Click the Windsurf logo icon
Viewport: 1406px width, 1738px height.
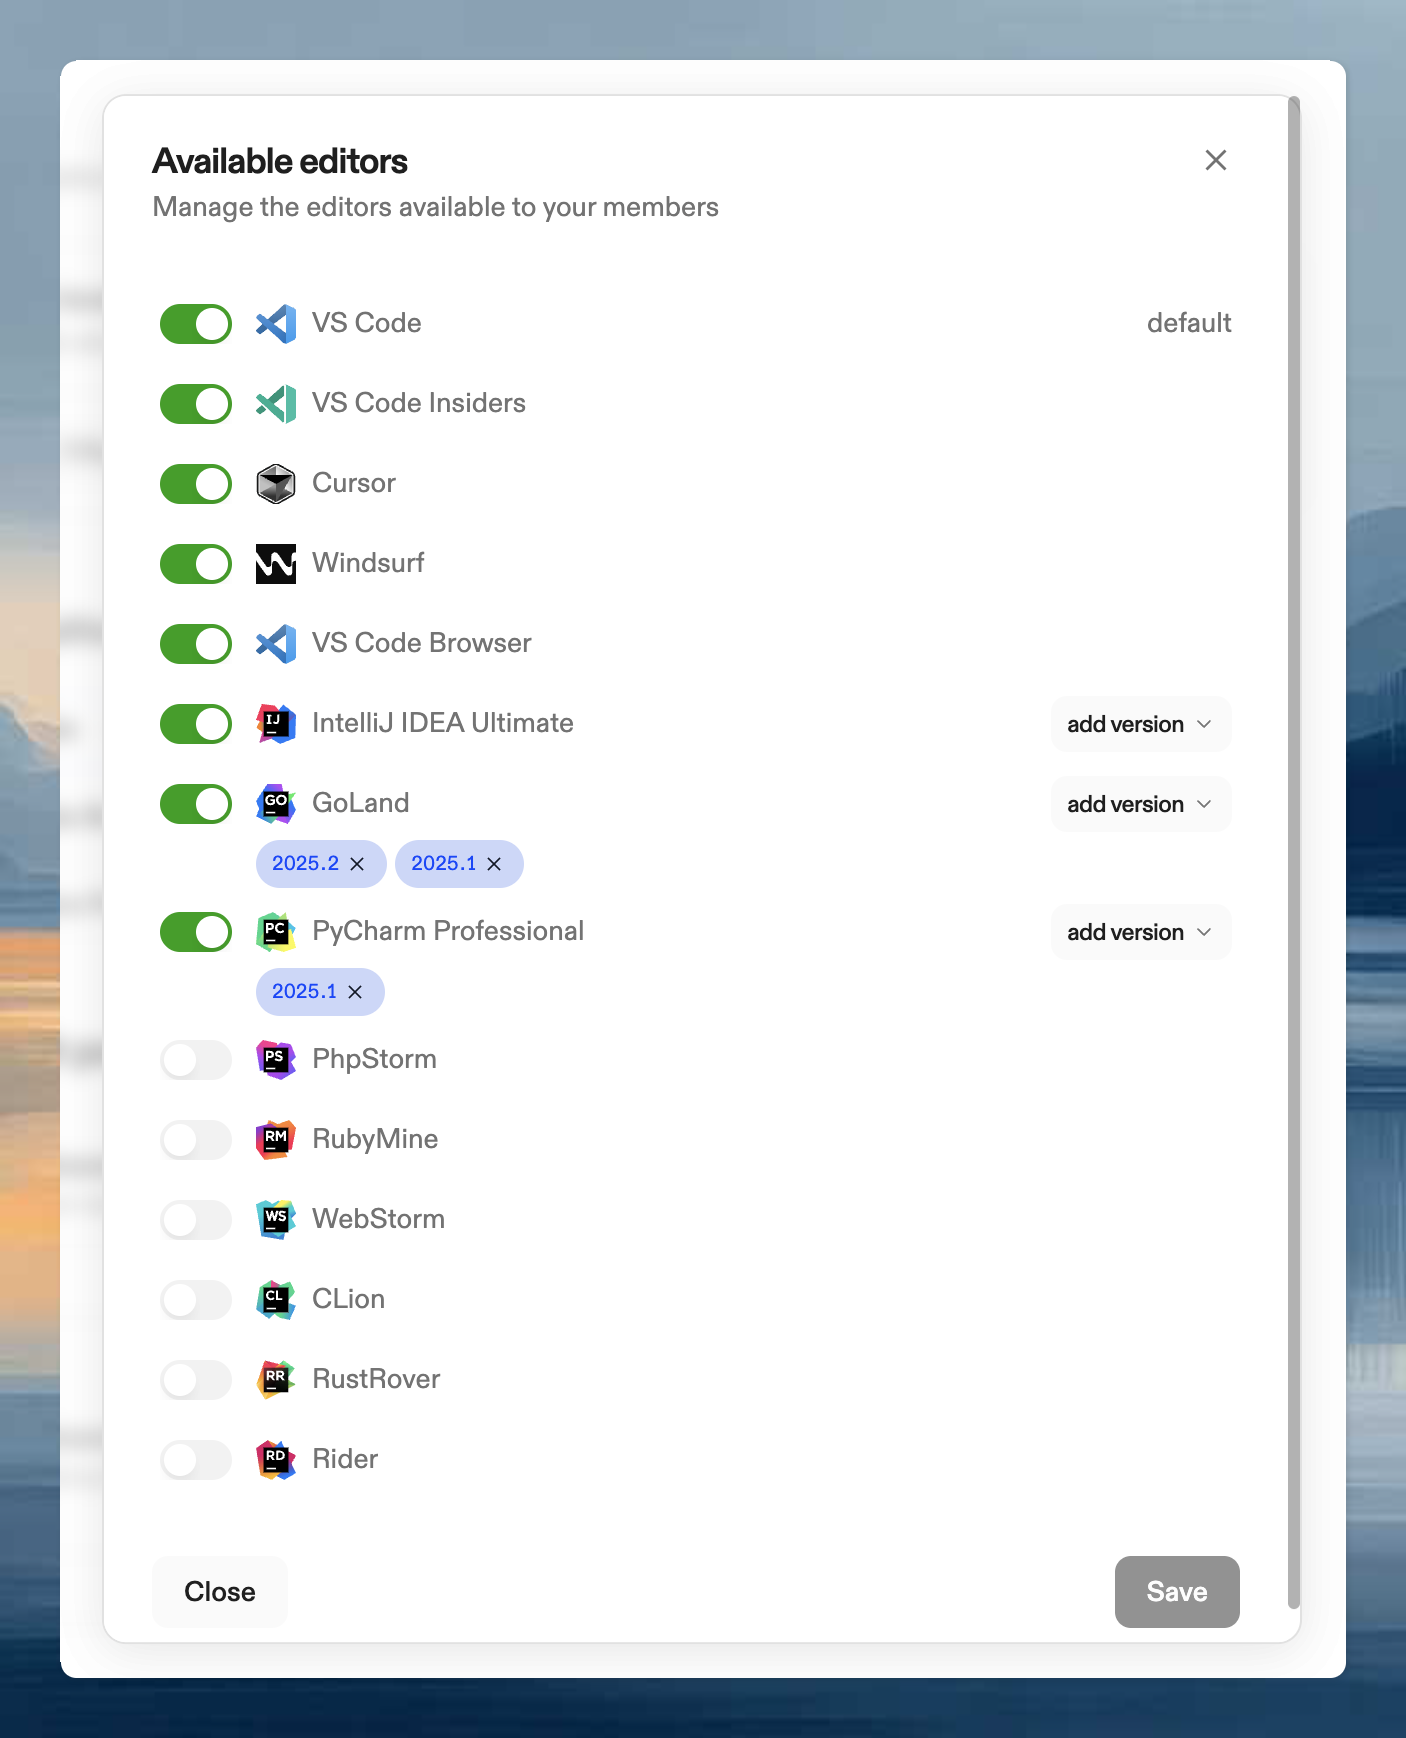(x=276, y=564)
